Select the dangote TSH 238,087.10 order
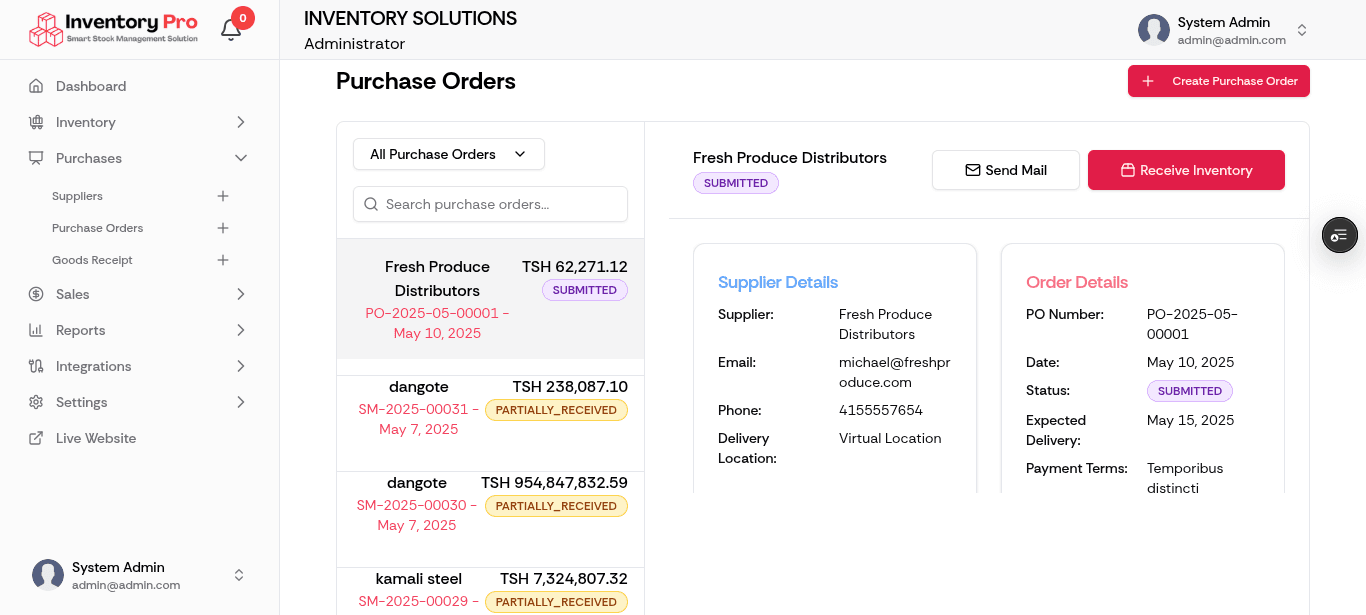Viewport: 1366px width, 615px height. (490, 408)
